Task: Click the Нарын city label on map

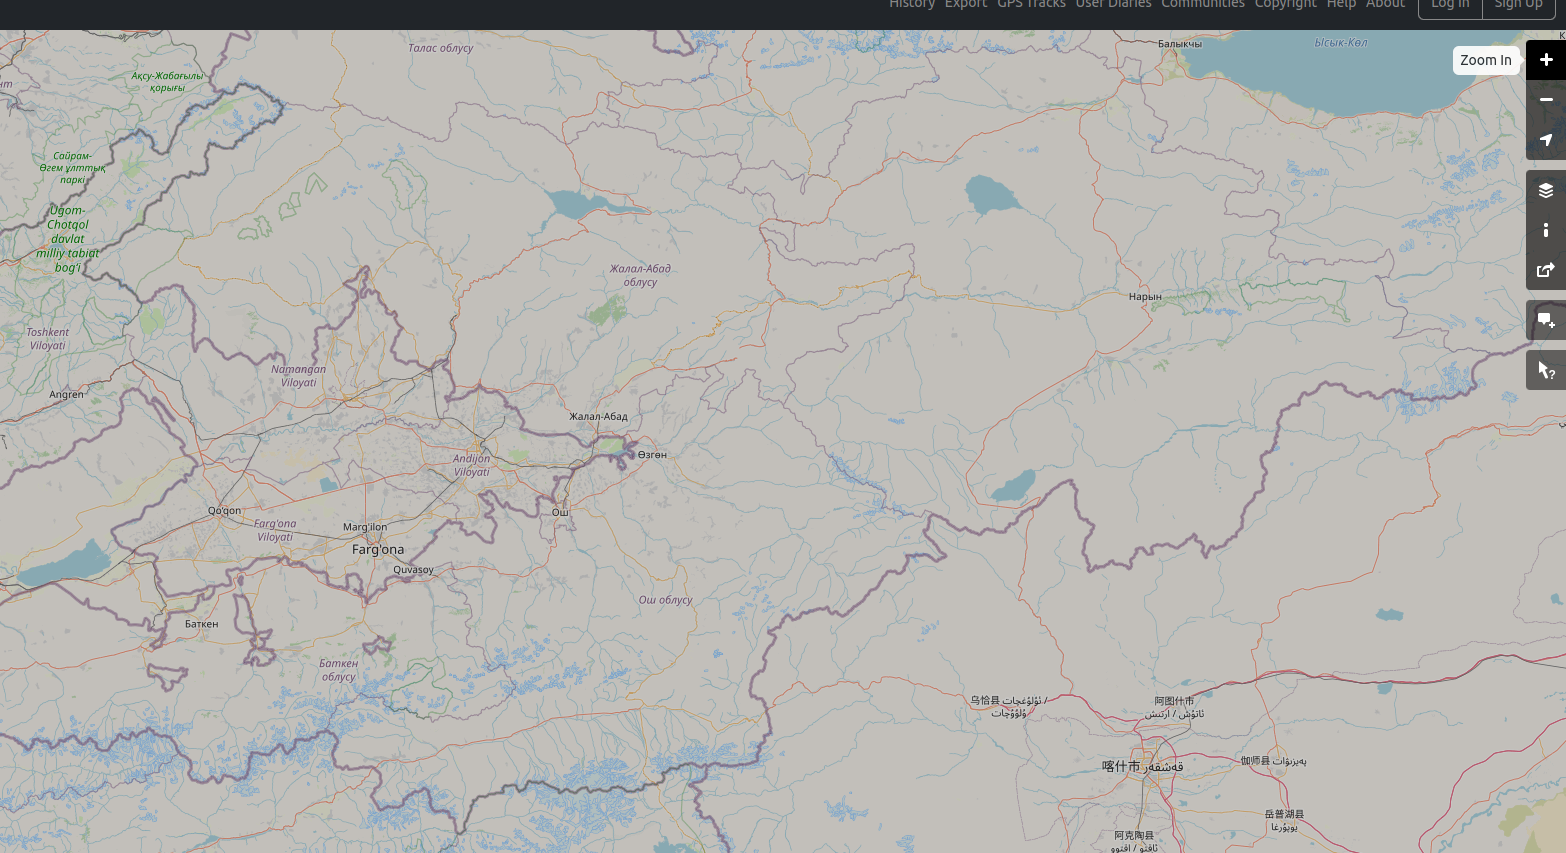Action: point(1145,297)
